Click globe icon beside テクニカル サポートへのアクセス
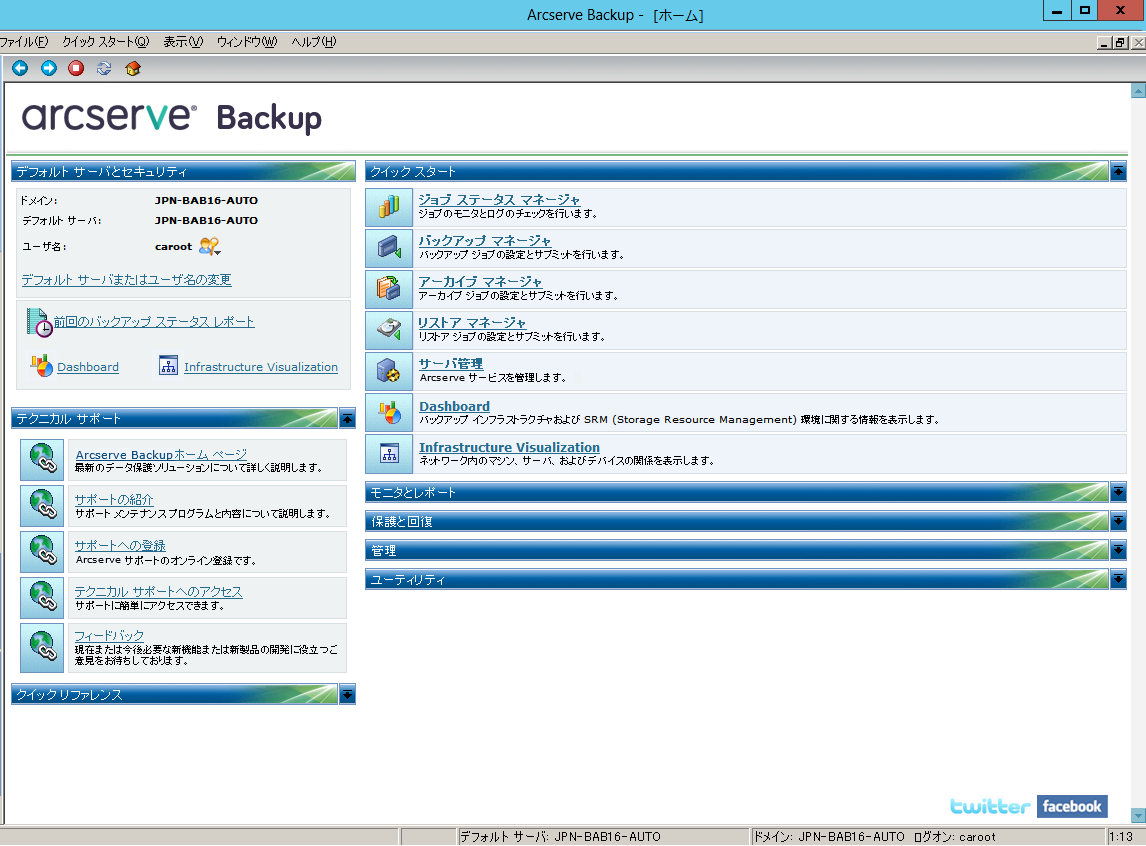The image size is (1146, 846). (42, 598)
